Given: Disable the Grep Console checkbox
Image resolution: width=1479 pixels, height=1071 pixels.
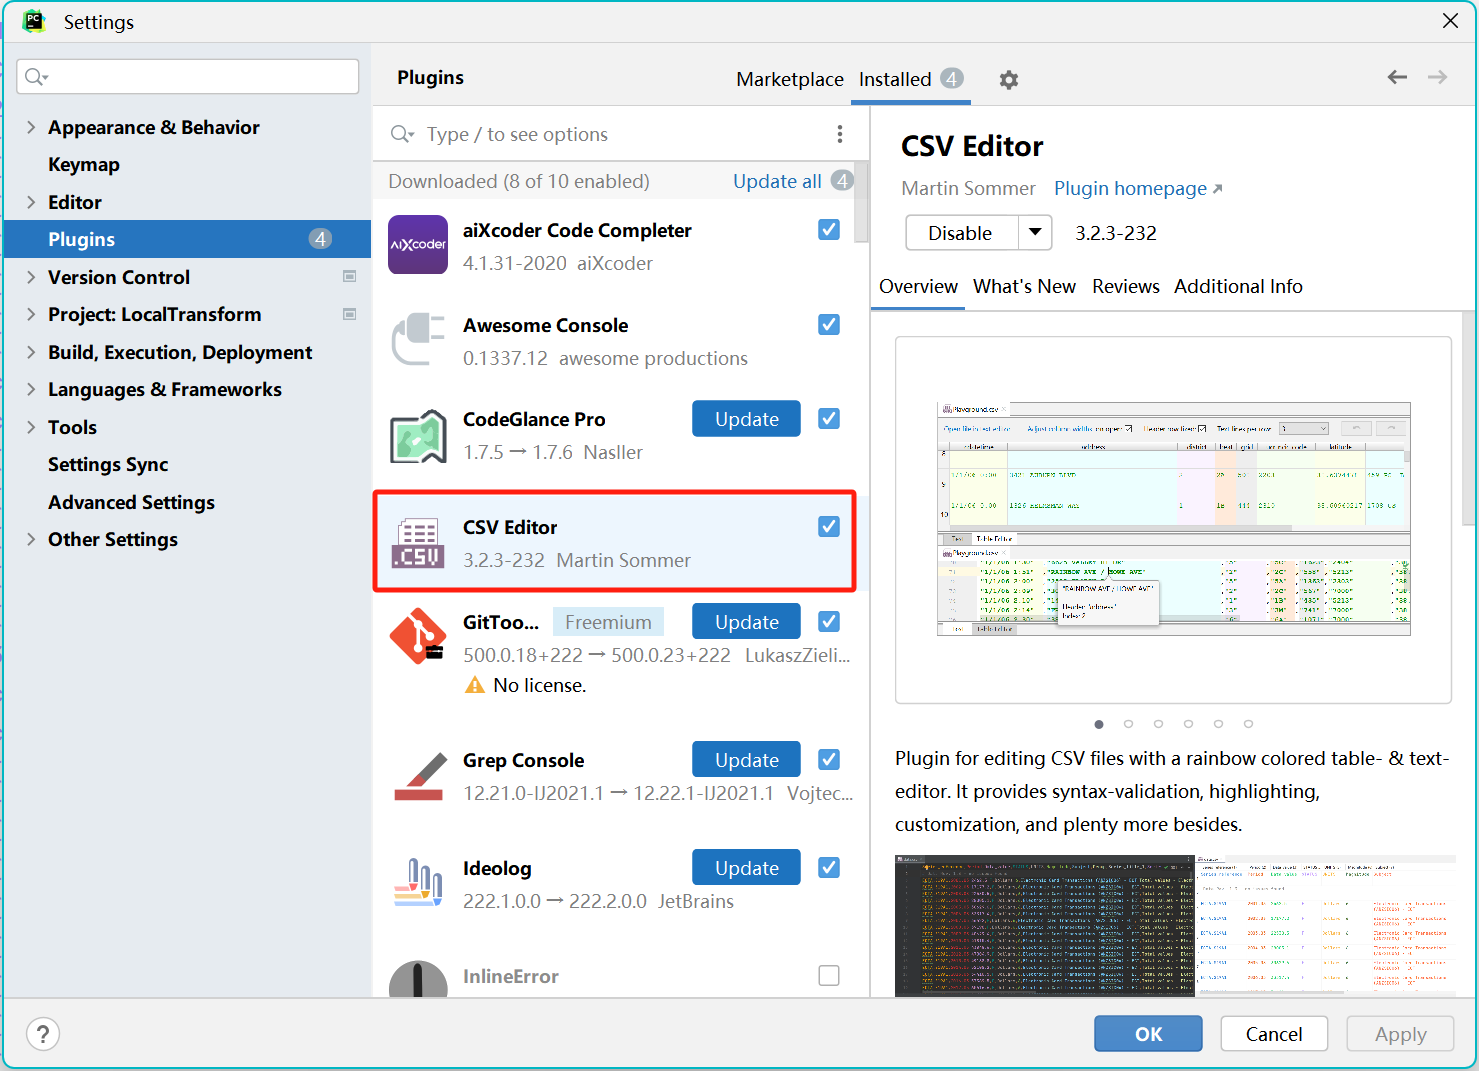Looking at the screenshot, I should [x=829, y=760].
